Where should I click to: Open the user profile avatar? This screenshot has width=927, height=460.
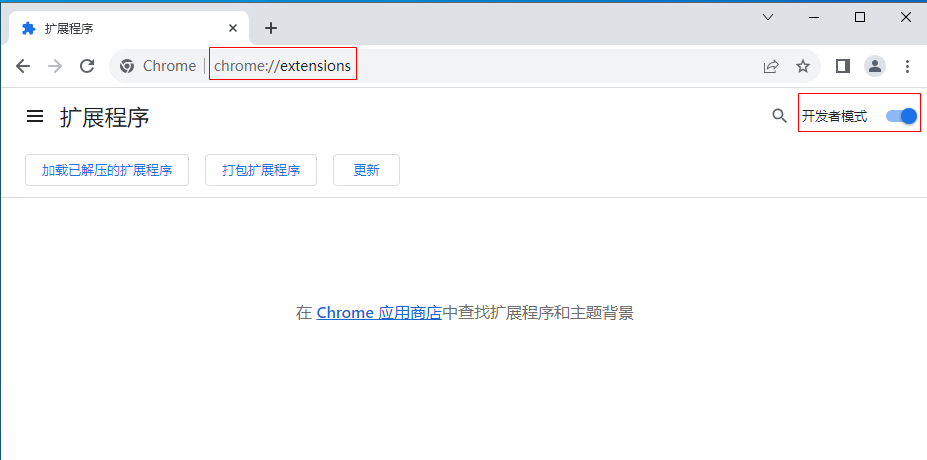[875, 66]
